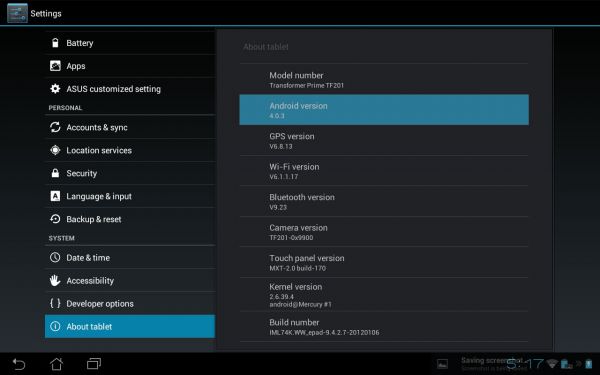
Task: Tap the 'V6.1.1.17' Wi-Fi value
Action: pos(284,177)
